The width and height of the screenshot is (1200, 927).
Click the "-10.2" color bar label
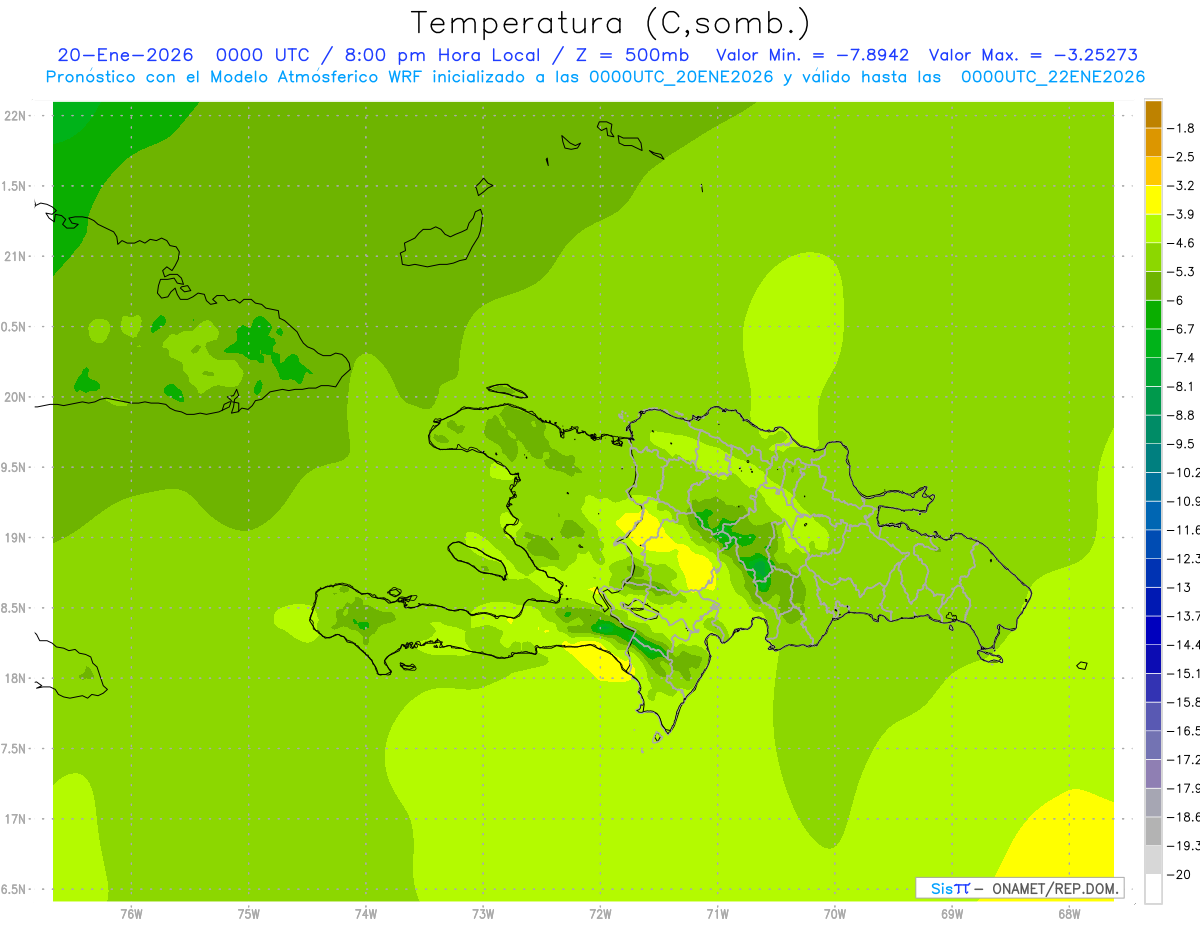tap(1183, 472)
